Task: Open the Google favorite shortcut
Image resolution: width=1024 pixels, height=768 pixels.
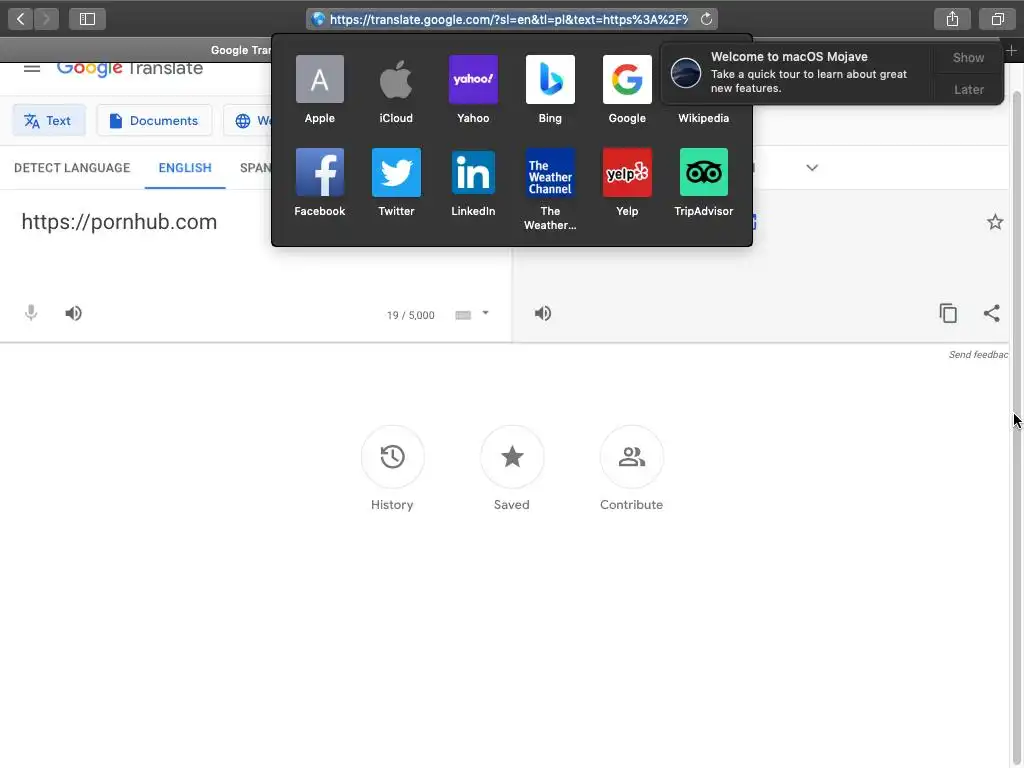Action: click(x=627, y=79)
